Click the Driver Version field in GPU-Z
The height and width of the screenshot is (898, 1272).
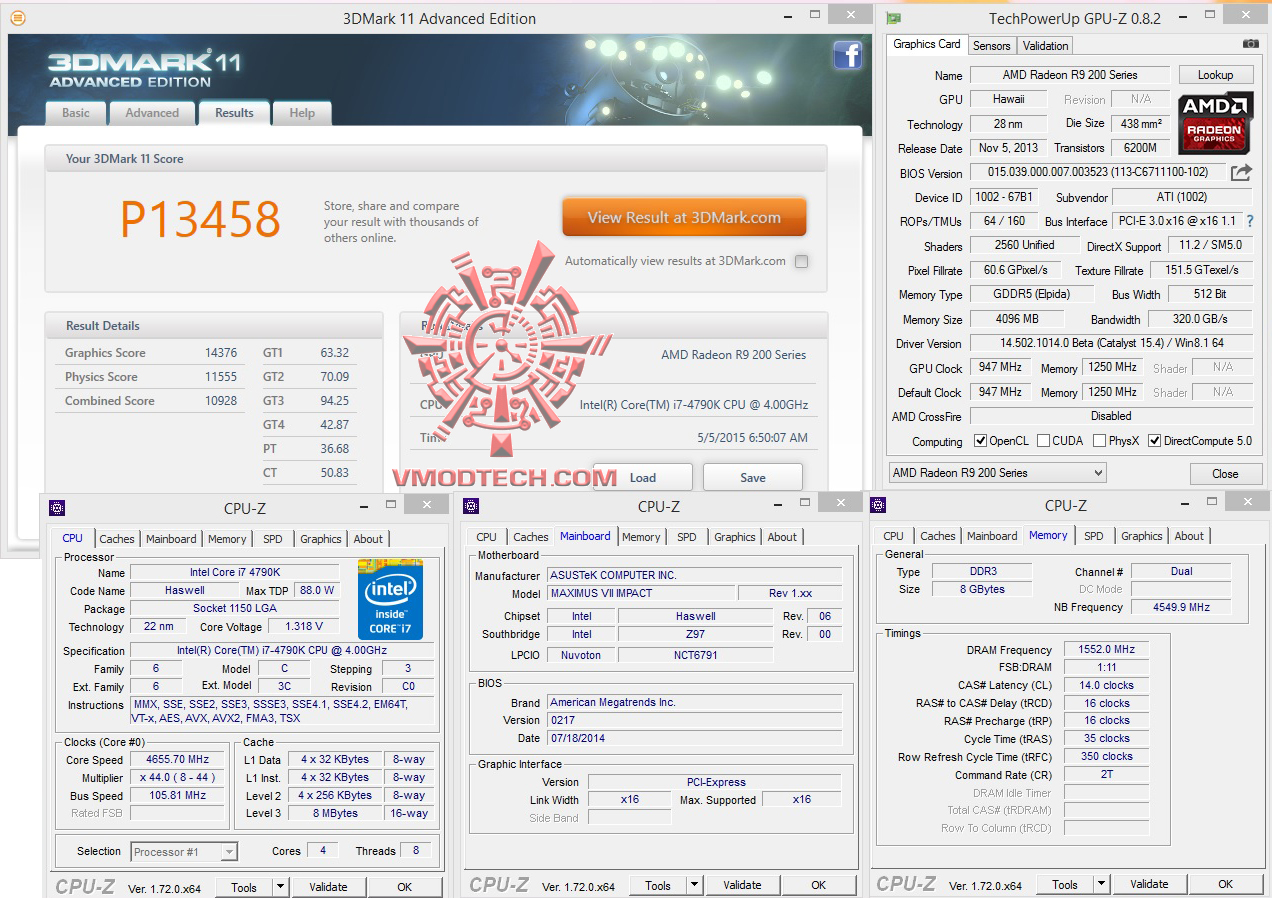pos(1111,343)
